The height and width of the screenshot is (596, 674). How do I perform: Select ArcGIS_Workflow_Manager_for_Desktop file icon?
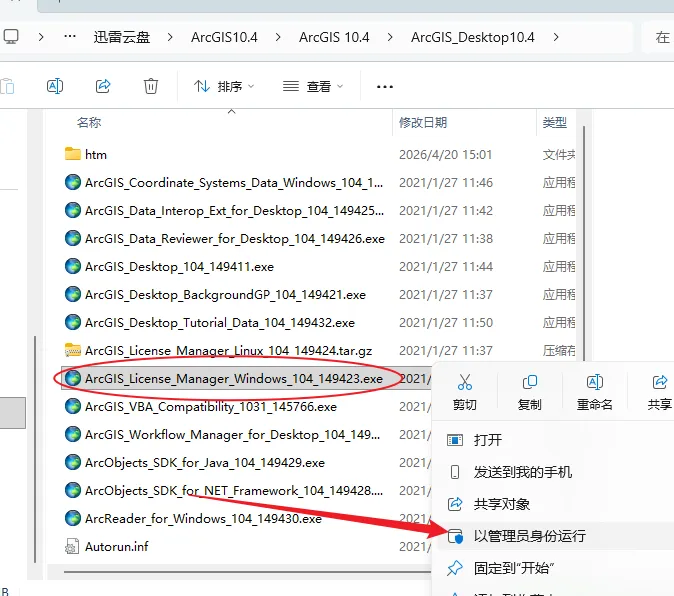[73, 434]
